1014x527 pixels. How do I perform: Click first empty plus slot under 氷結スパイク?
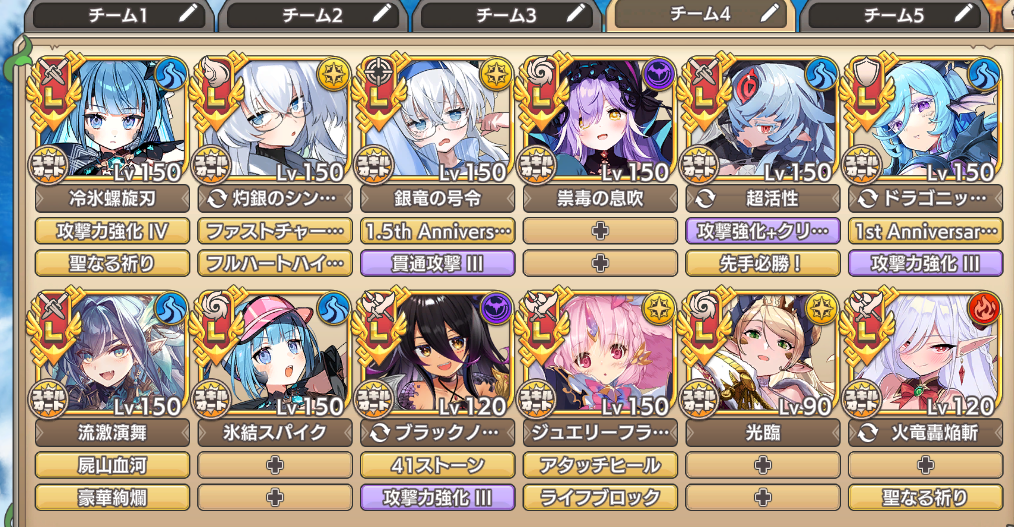click(x=275, y=465)
